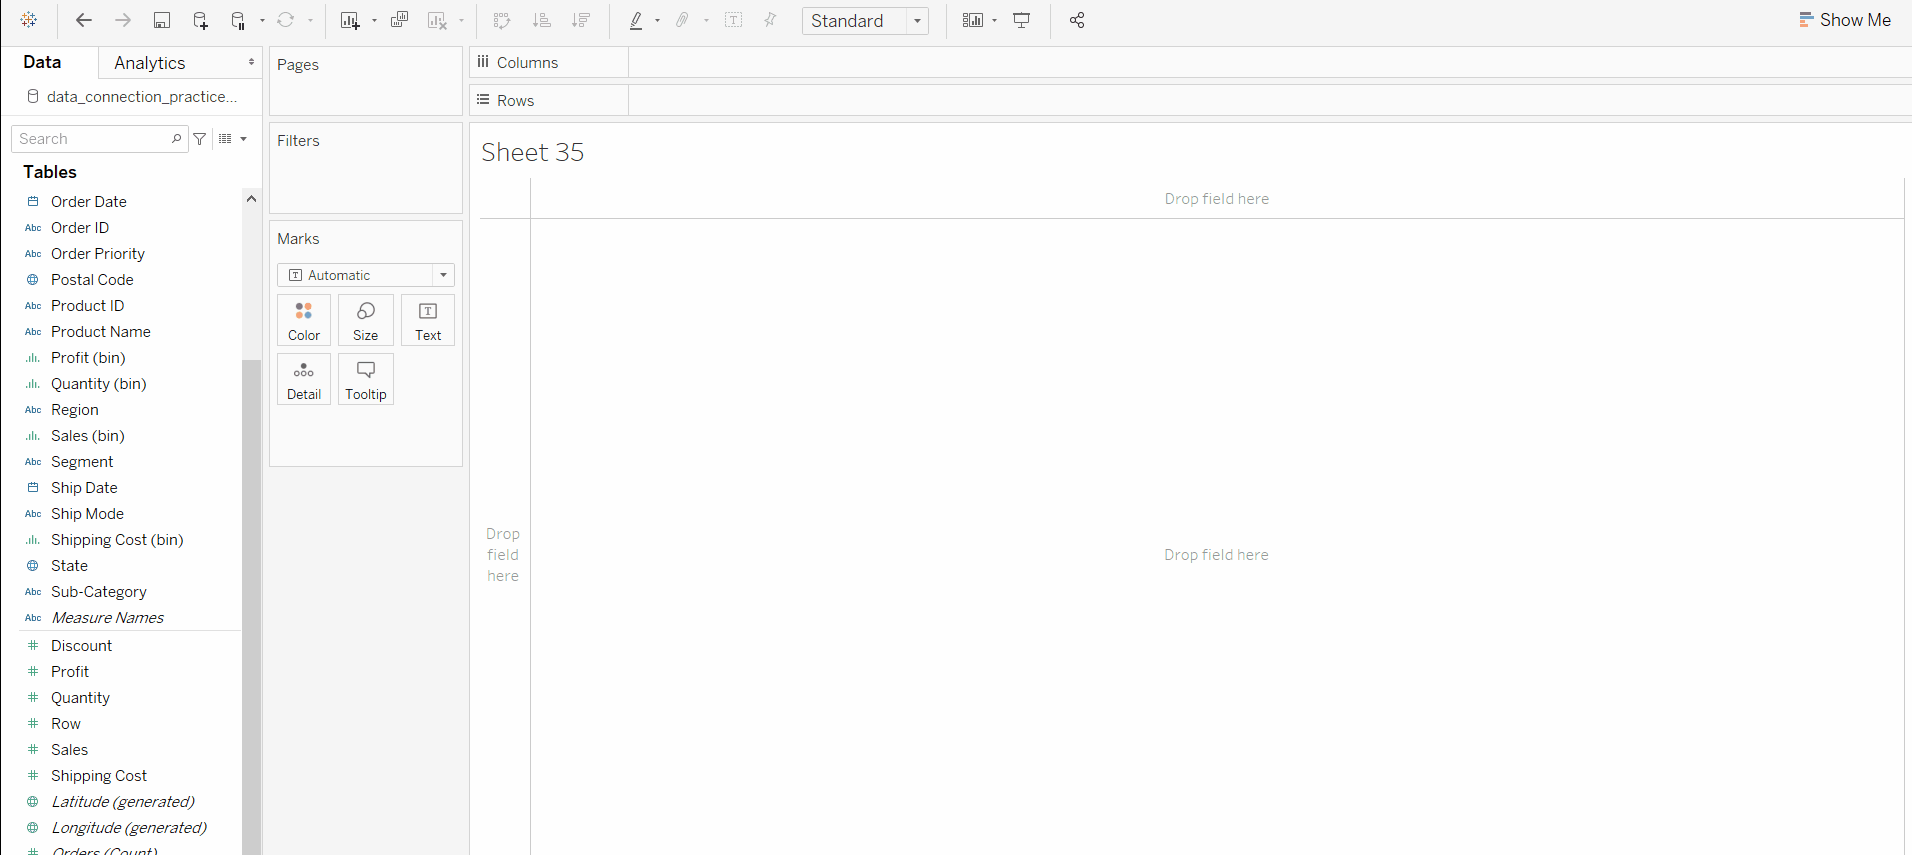Viewport: 1912px width, 855px height.
Task: Add a new data source from toolbar
Action: pyautogui.click(x=201, y=20)
